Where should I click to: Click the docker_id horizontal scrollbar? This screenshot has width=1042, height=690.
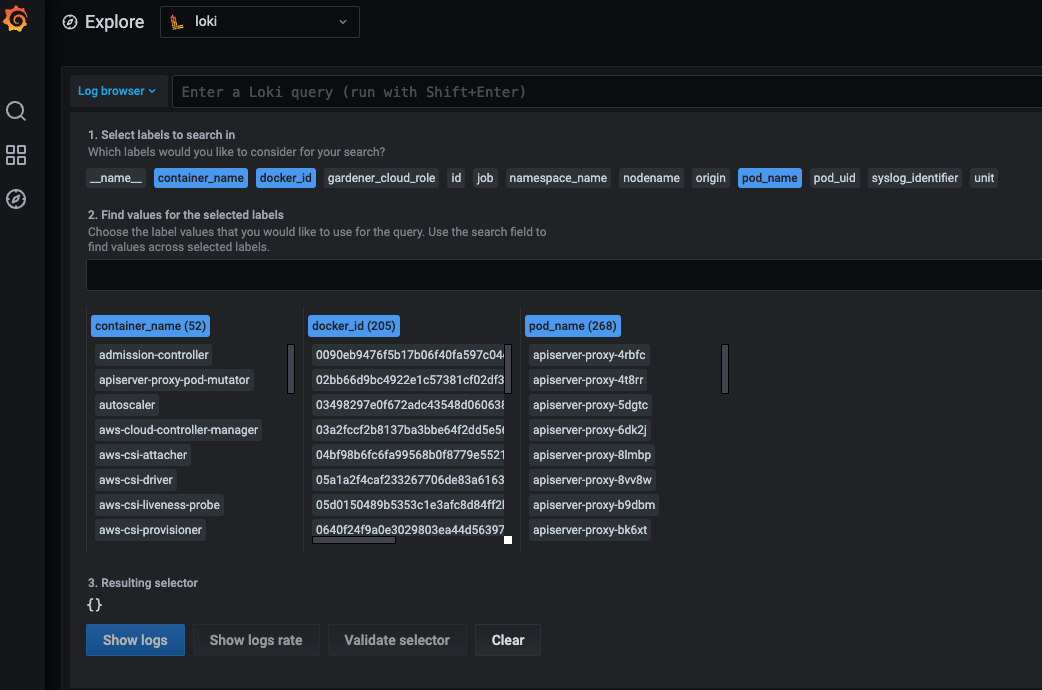pyautogui.click(x=353, y=540)
